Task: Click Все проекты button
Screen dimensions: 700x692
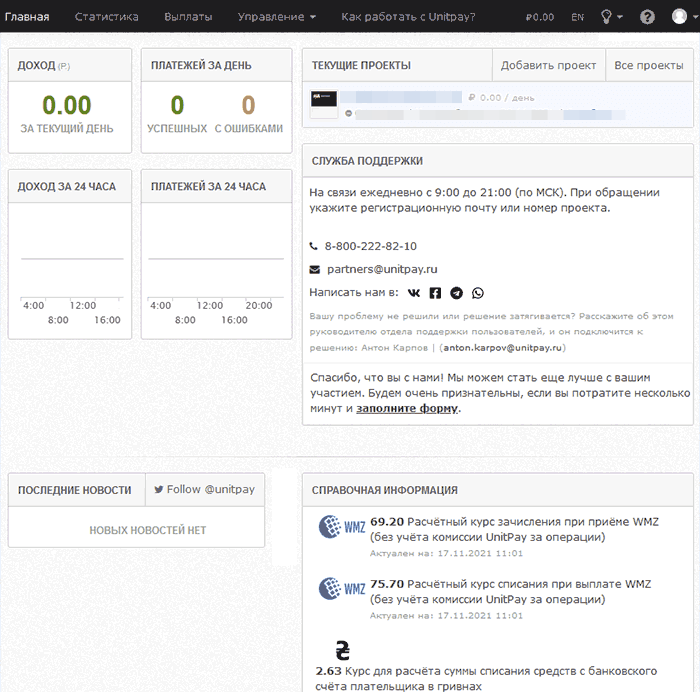Action: [x=648, y=66]
